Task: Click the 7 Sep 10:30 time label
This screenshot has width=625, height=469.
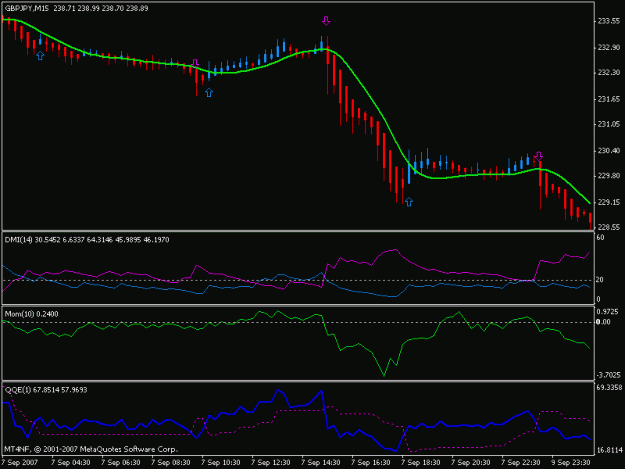Action: click(220, 463)
